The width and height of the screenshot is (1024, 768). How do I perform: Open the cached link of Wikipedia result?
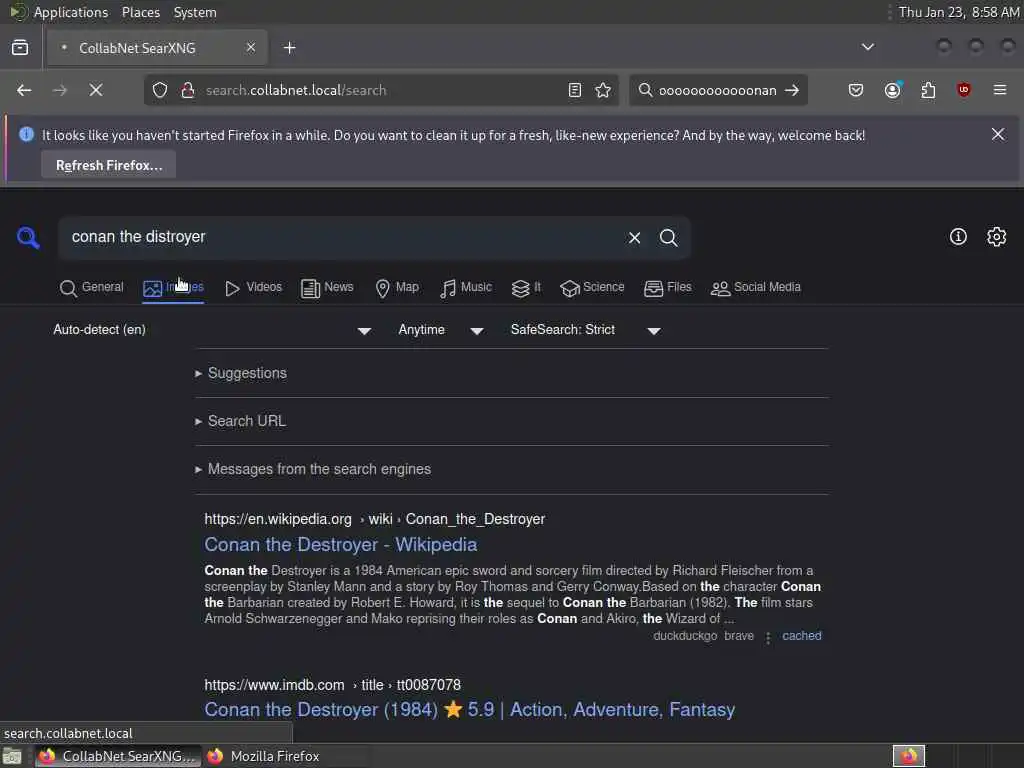click(801, 635)
